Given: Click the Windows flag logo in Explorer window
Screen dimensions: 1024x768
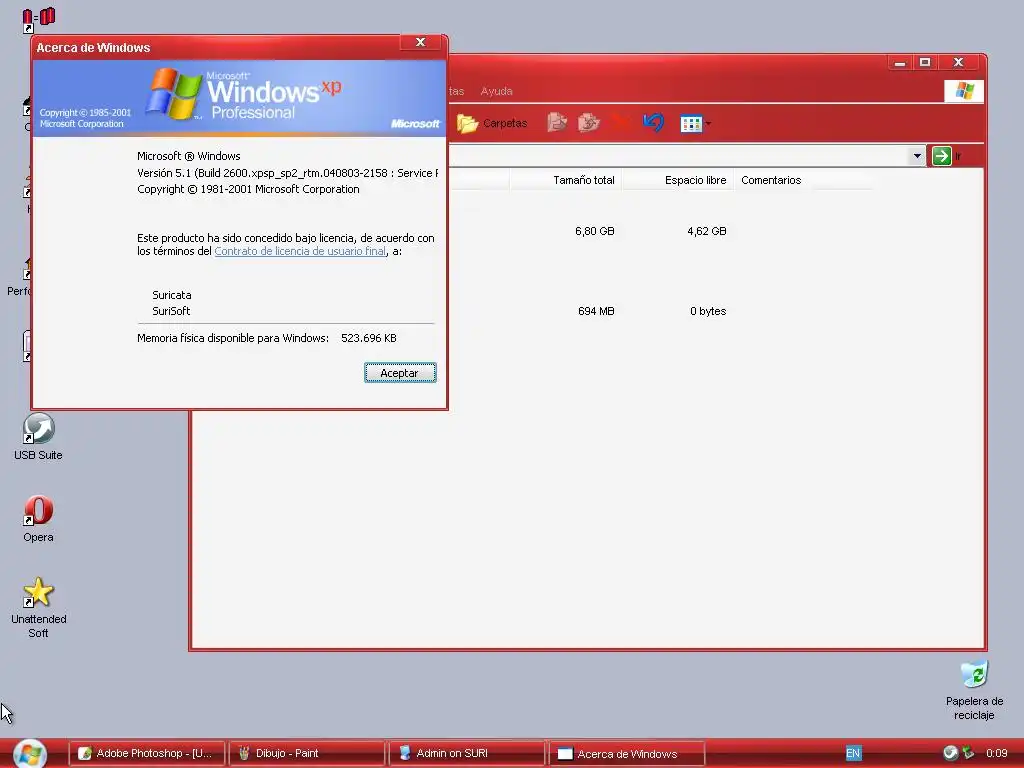Looking at the screenshot, I should point(964,91).
